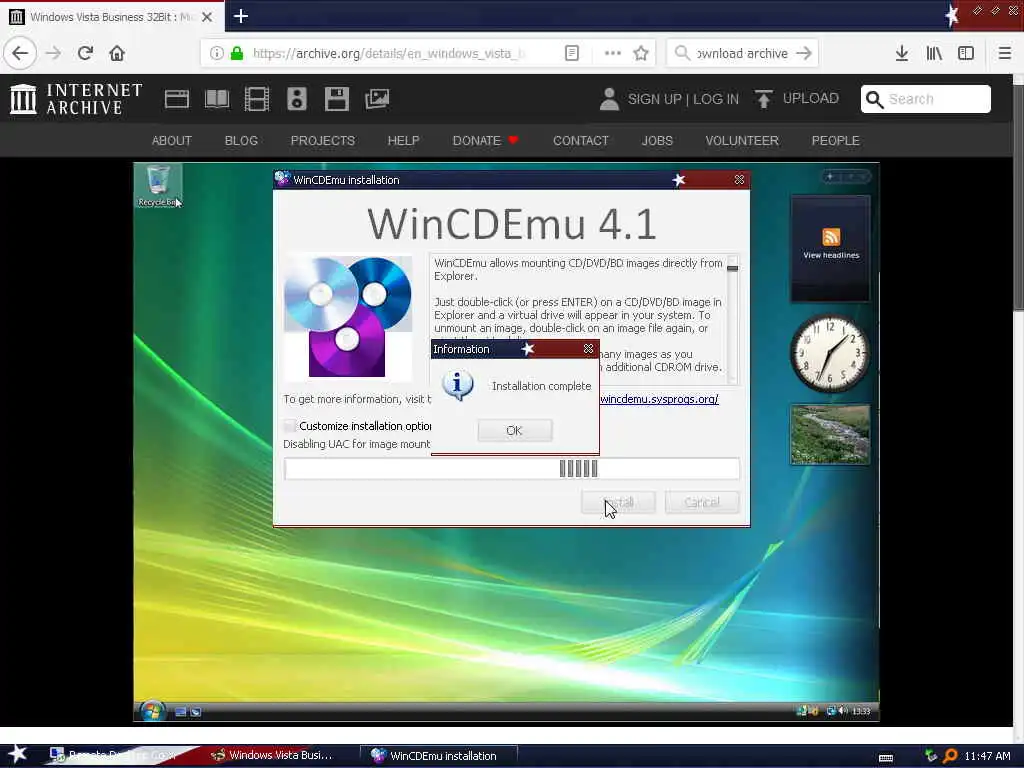Open the Archive images icon

point(377,99)
